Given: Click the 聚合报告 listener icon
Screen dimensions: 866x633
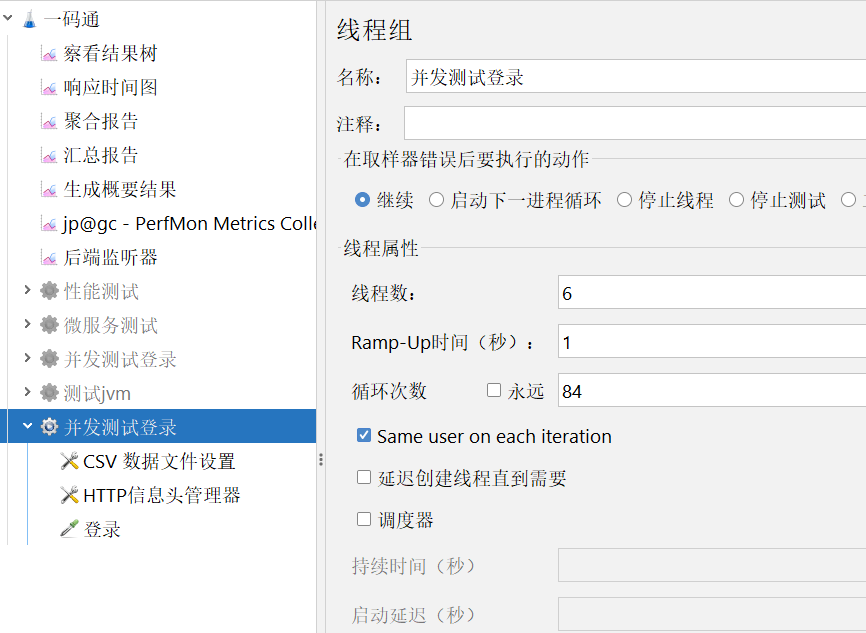Looking at the screenshot, I should [49, 122].
